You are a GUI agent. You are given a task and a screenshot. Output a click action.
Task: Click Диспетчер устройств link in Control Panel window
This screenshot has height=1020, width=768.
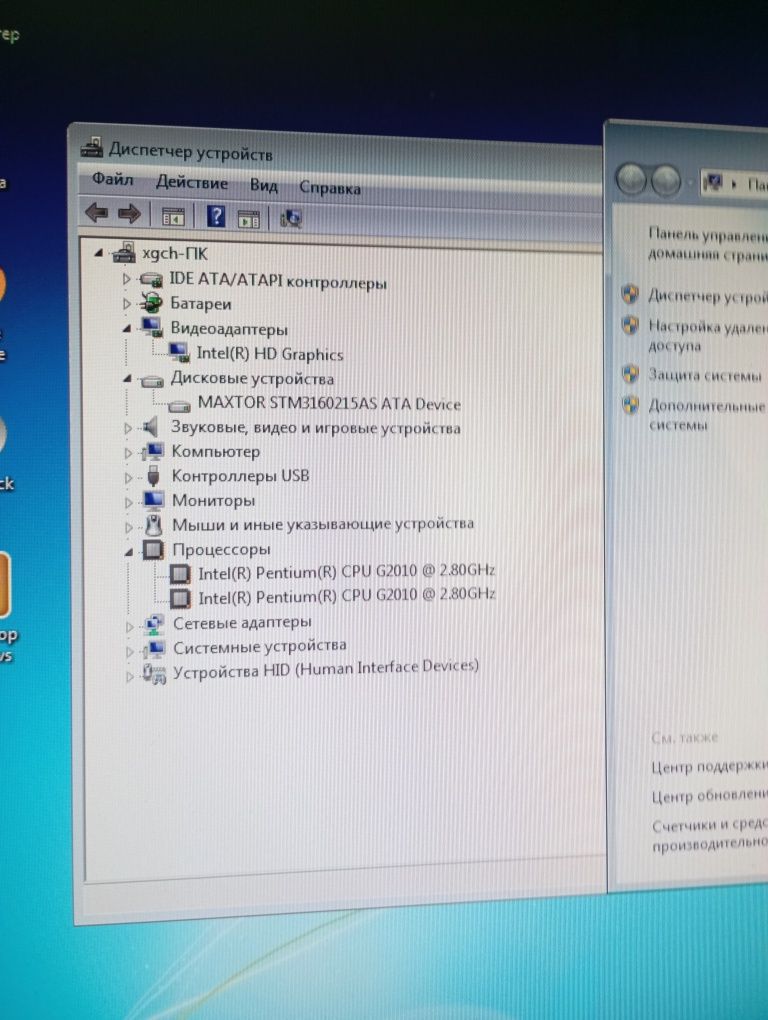(708, 296)
